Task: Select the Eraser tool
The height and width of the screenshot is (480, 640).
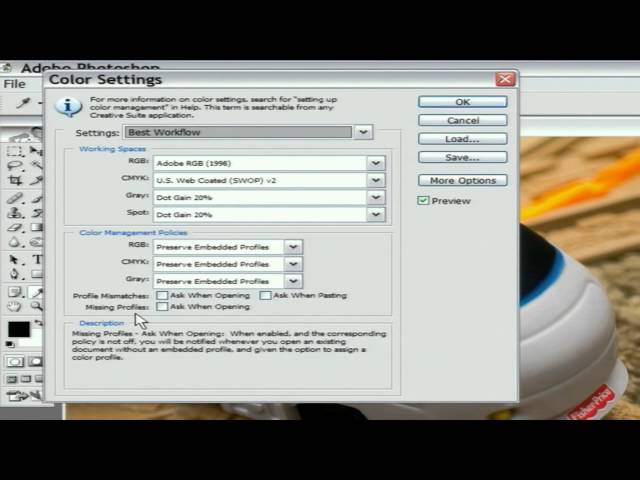Action: [15, 227]
